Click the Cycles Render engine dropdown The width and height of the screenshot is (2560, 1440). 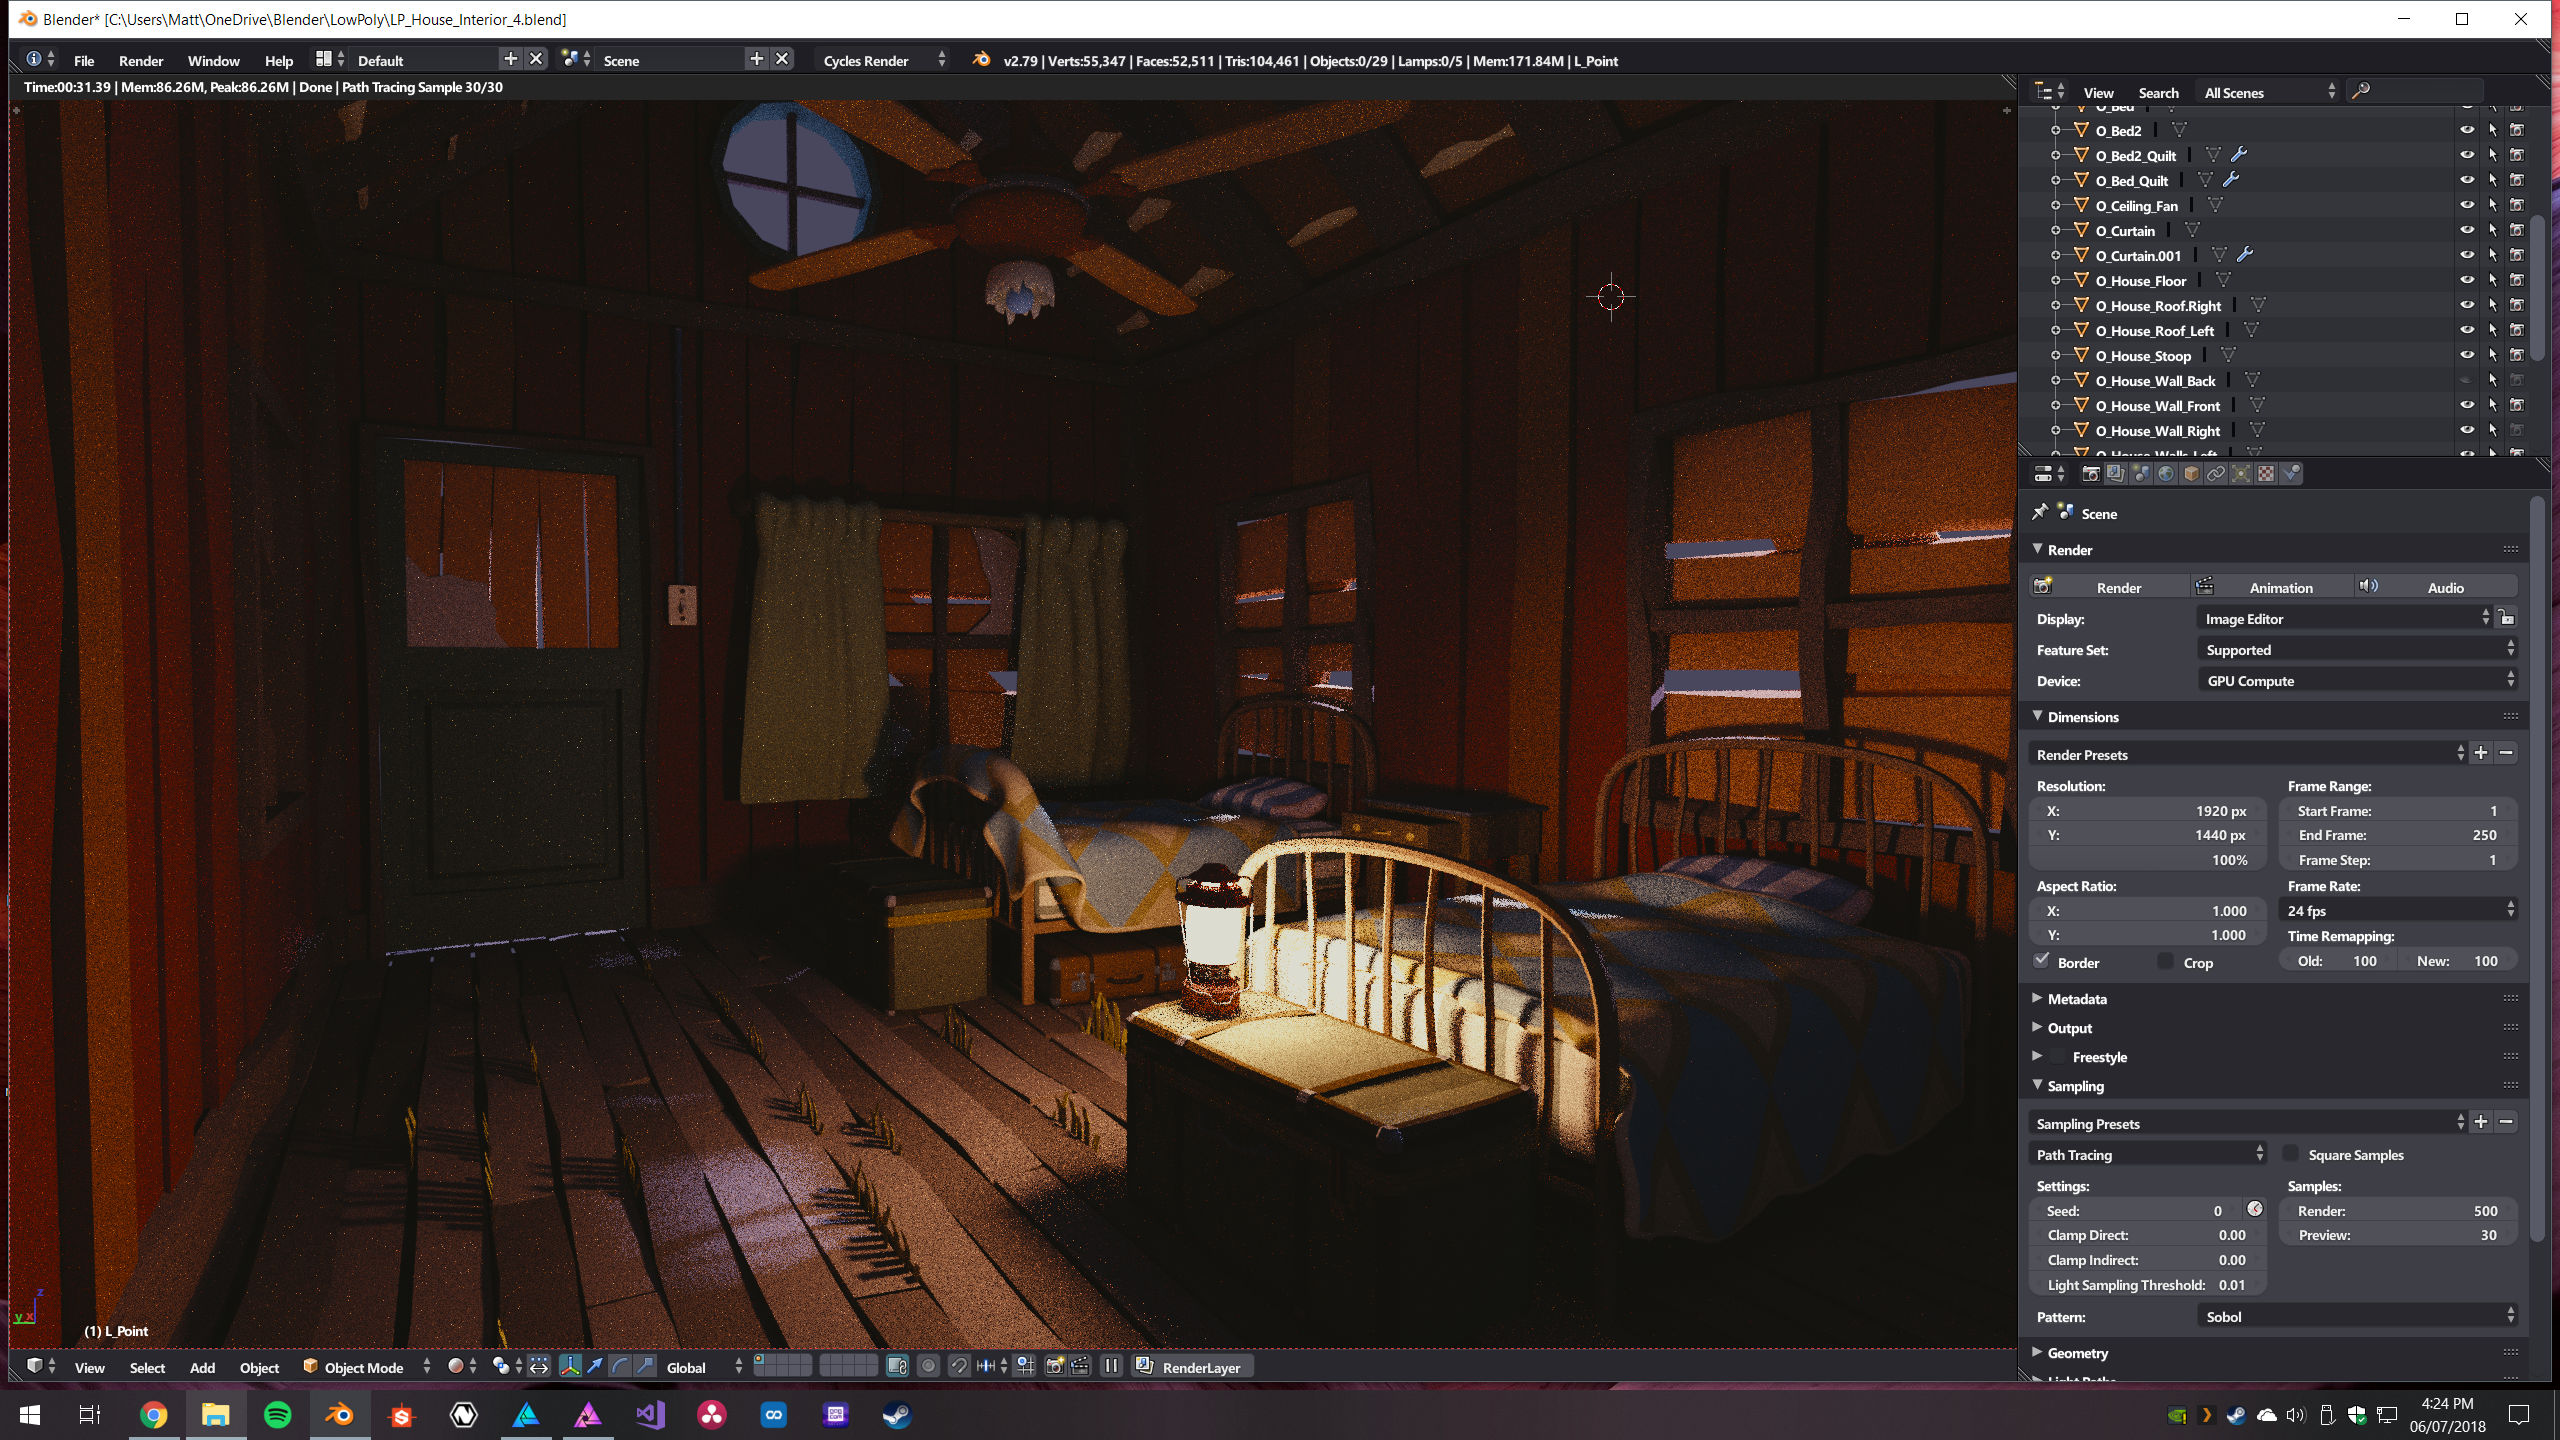(x=872, y=58)
